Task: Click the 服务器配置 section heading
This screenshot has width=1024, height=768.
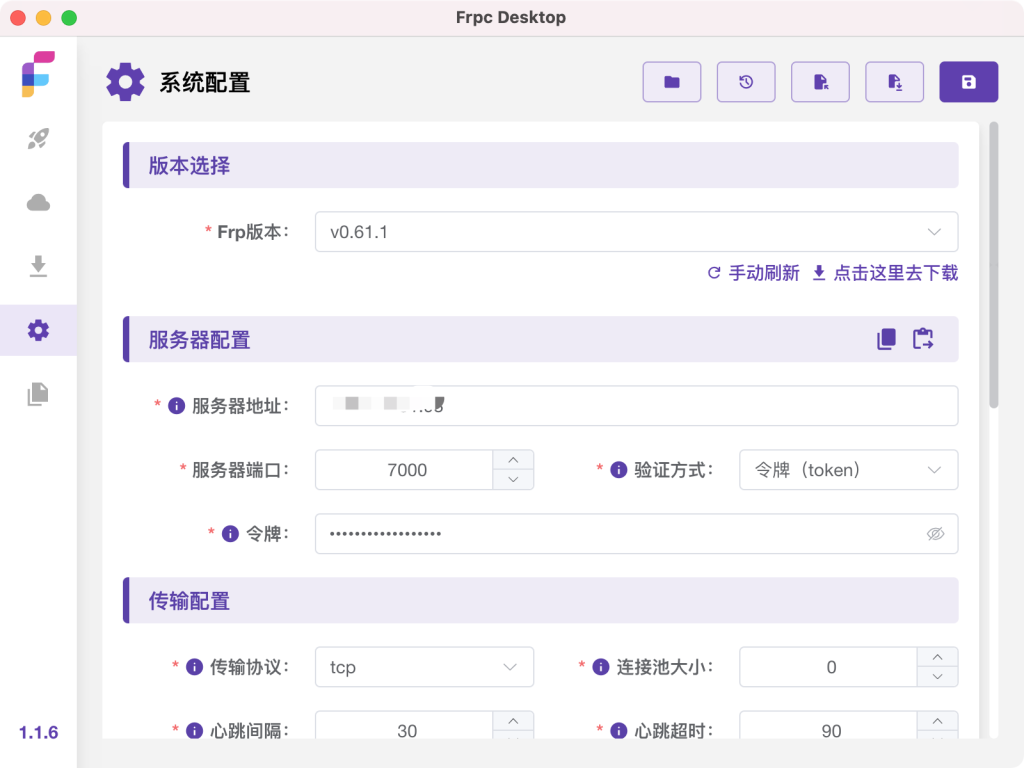Action: point(199,340)
